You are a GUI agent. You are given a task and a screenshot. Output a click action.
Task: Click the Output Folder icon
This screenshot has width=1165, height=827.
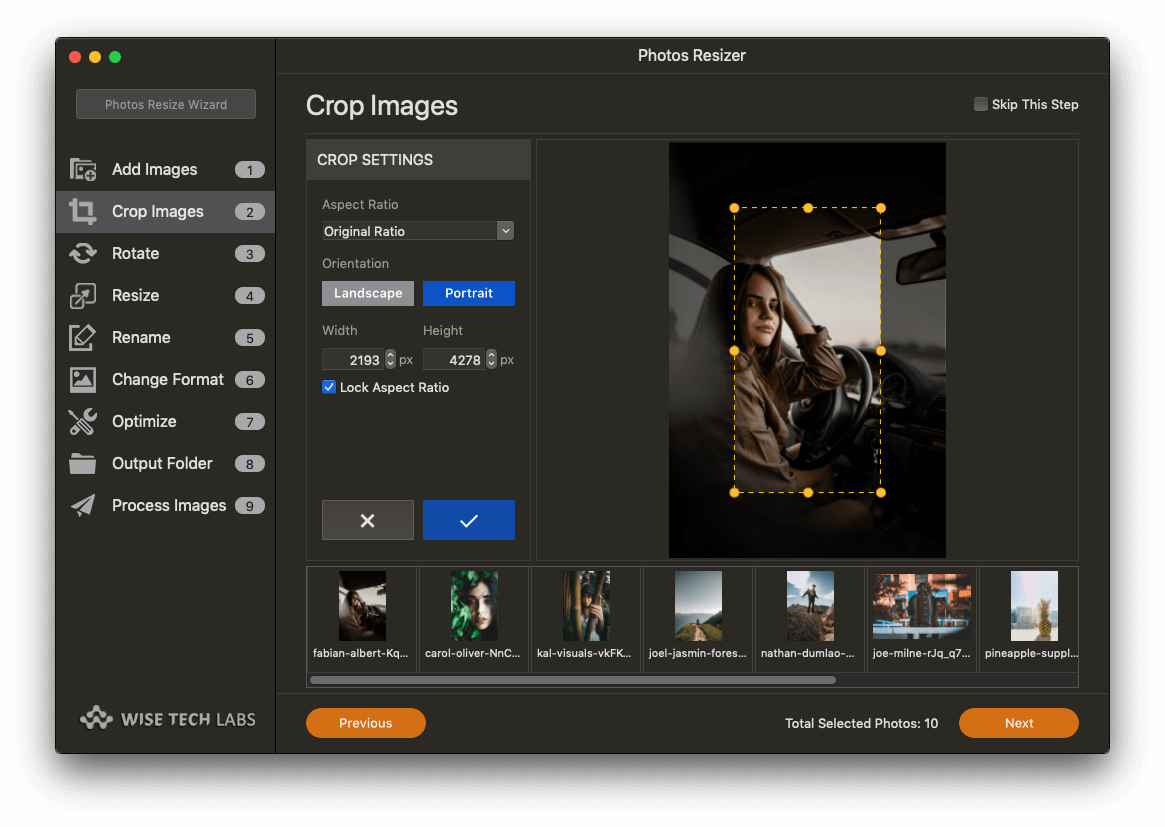click(x=82, y=464)
